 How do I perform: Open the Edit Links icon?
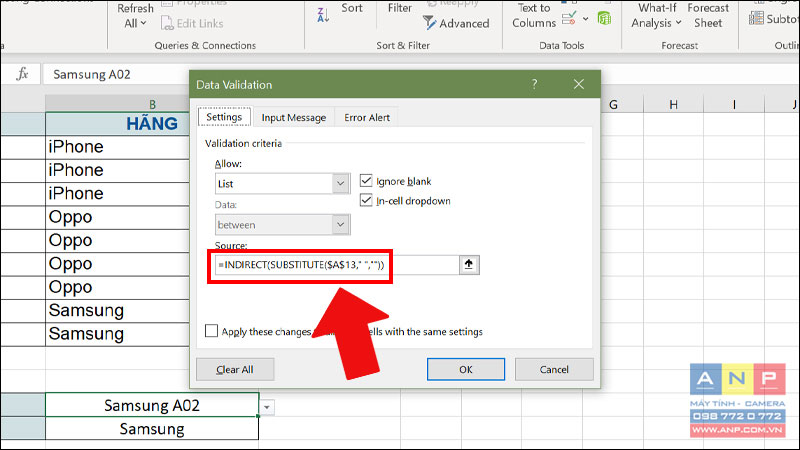click(167, 23)
